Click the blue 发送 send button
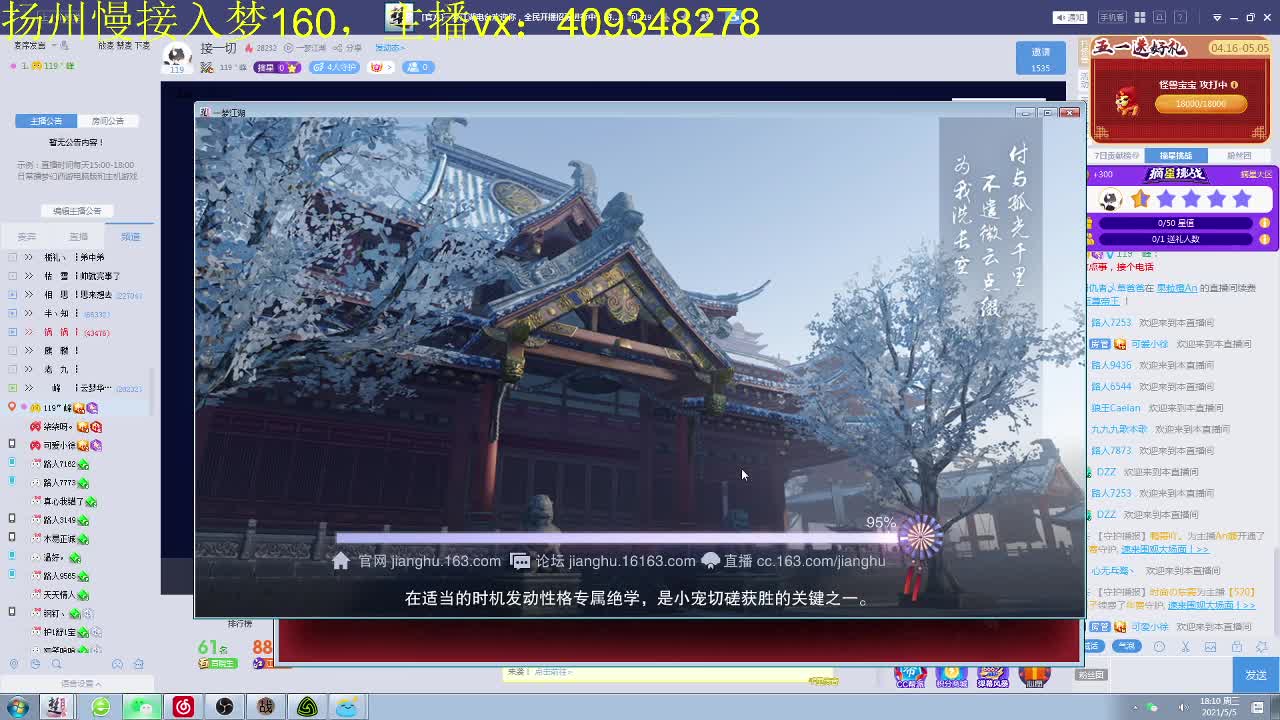 point(1256,675)
